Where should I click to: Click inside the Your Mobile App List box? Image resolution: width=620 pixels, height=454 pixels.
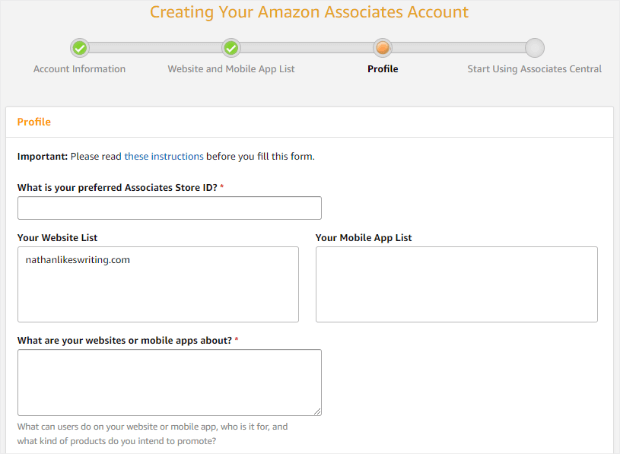tap(457, 284)
